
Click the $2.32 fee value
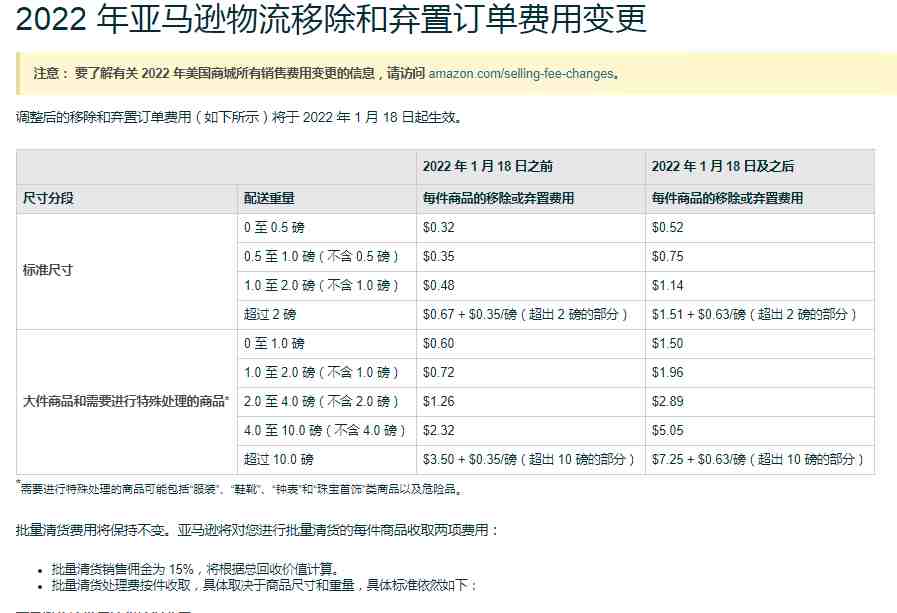[x=439, y=431]
